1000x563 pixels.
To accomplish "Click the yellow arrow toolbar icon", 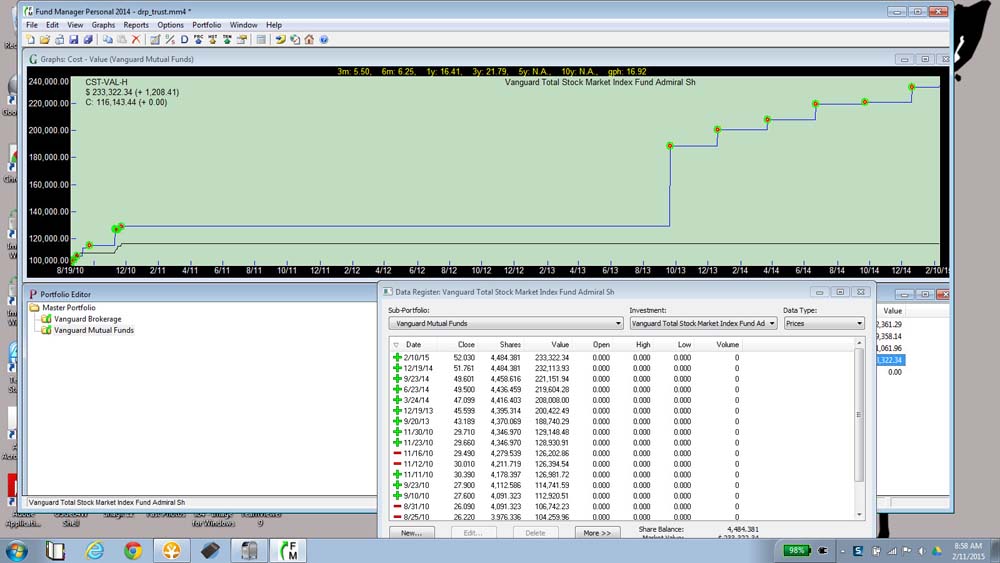I will point(280,40).
